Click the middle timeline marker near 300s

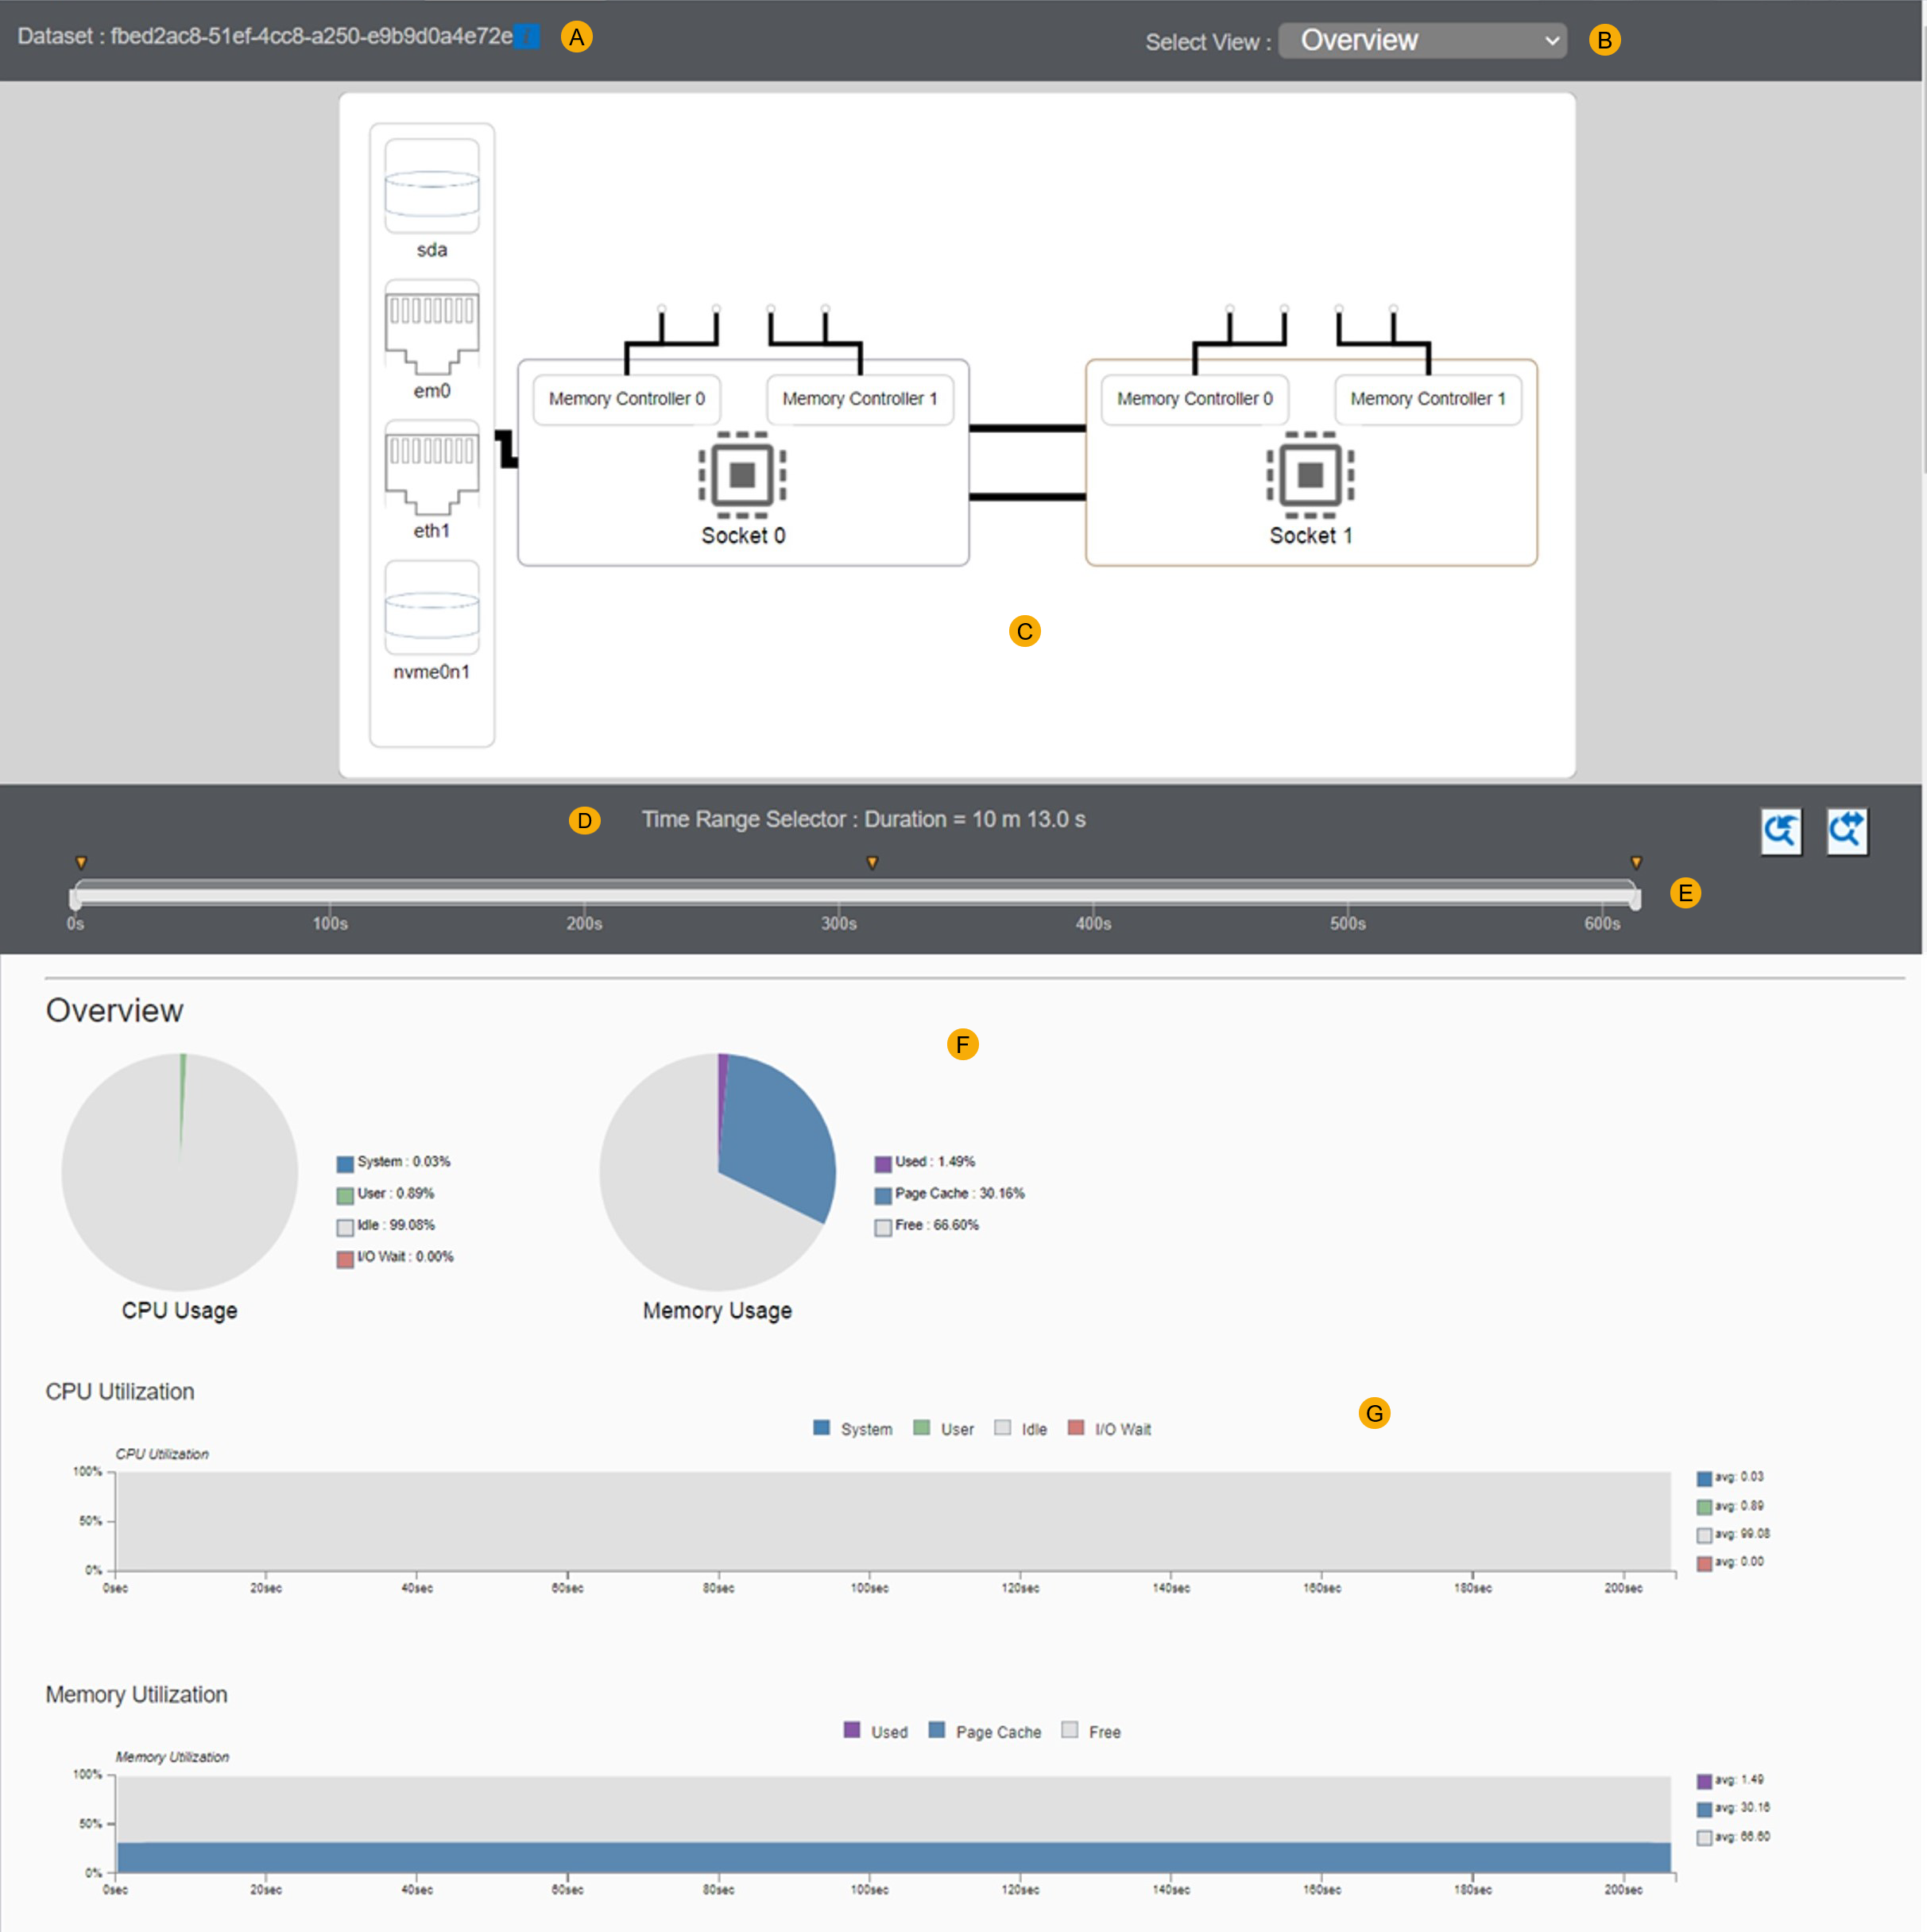[872, 863]
